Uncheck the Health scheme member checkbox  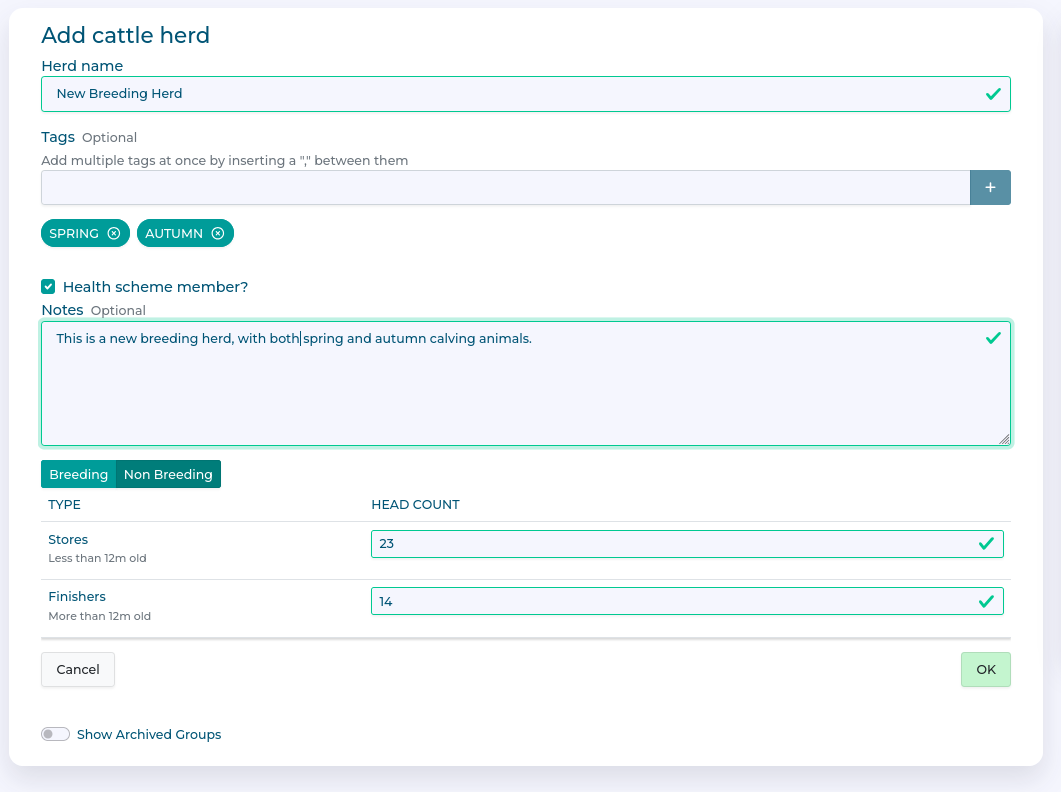pyautogui.click(x=47, y=286)
